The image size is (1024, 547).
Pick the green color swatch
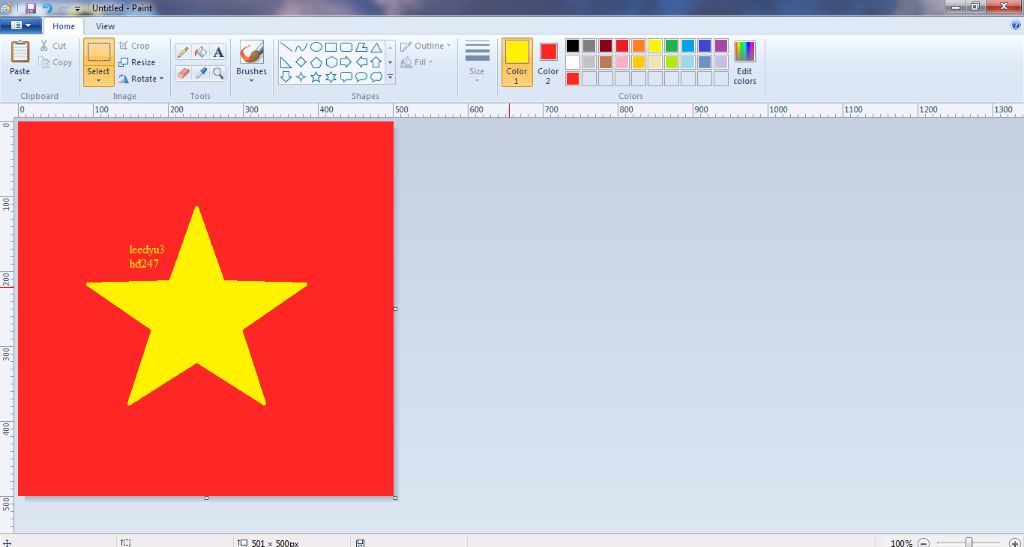pos(672,46)
